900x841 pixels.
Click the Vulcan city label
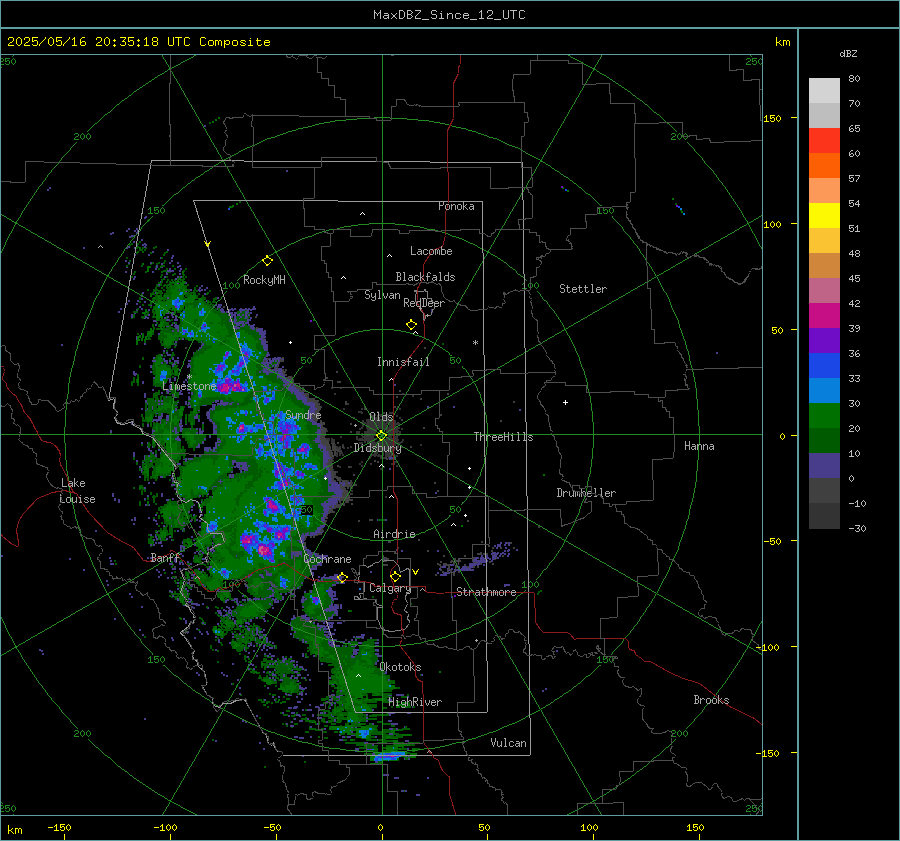click(508, 743)
